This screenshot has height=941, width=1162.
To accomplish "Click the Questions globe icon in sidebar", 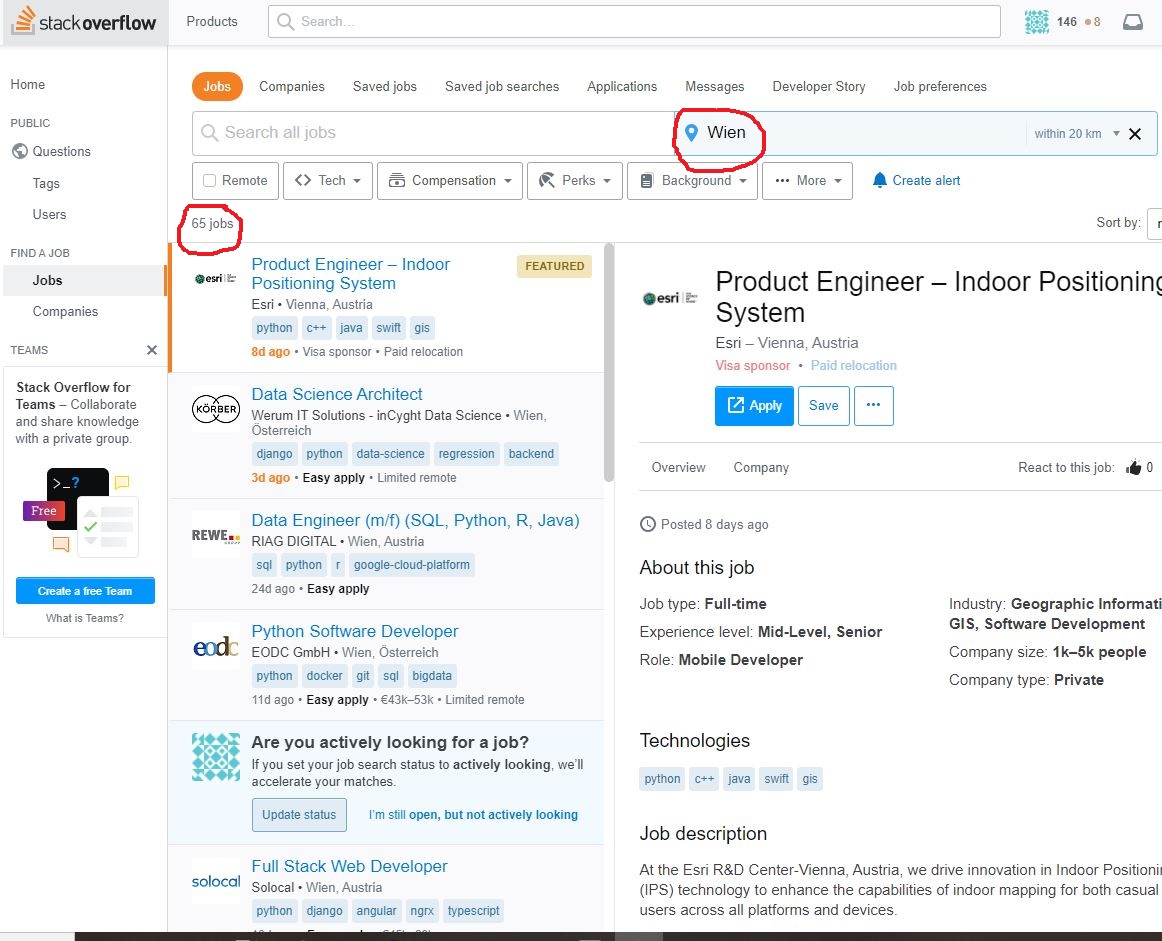I will click(21, 151).
